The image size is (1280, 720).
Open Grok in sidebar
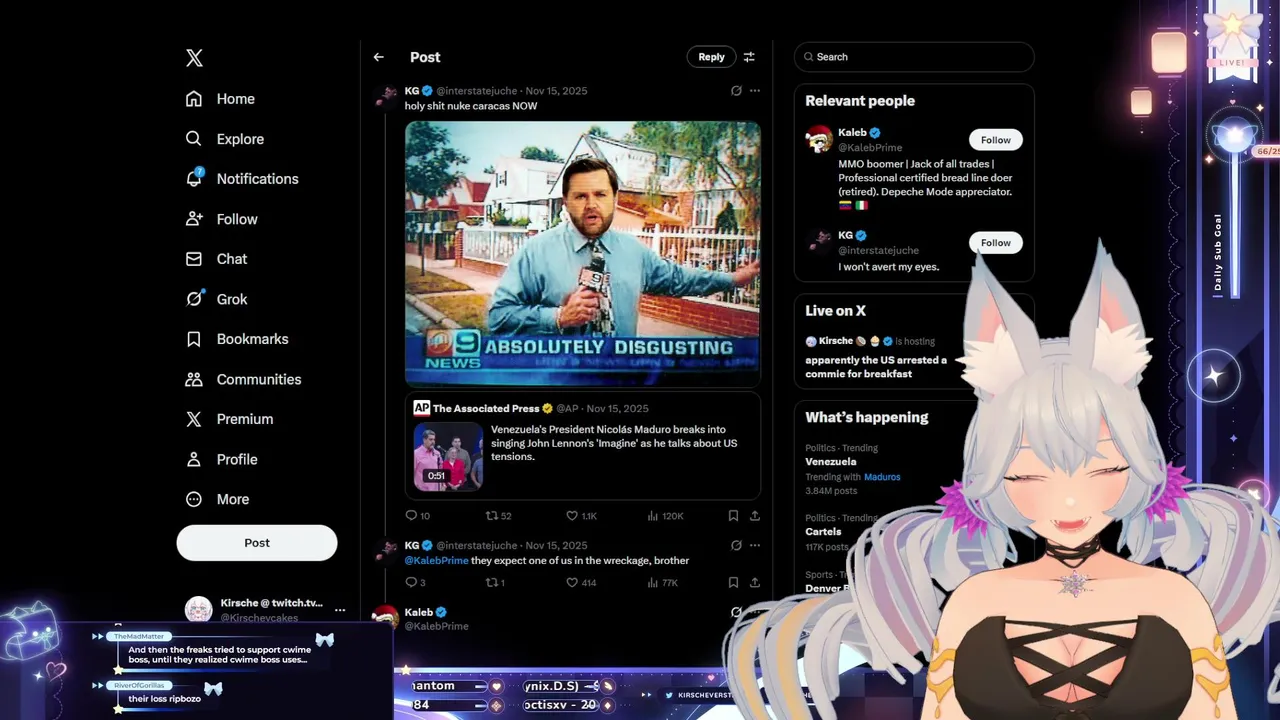(x=216, y=299)
